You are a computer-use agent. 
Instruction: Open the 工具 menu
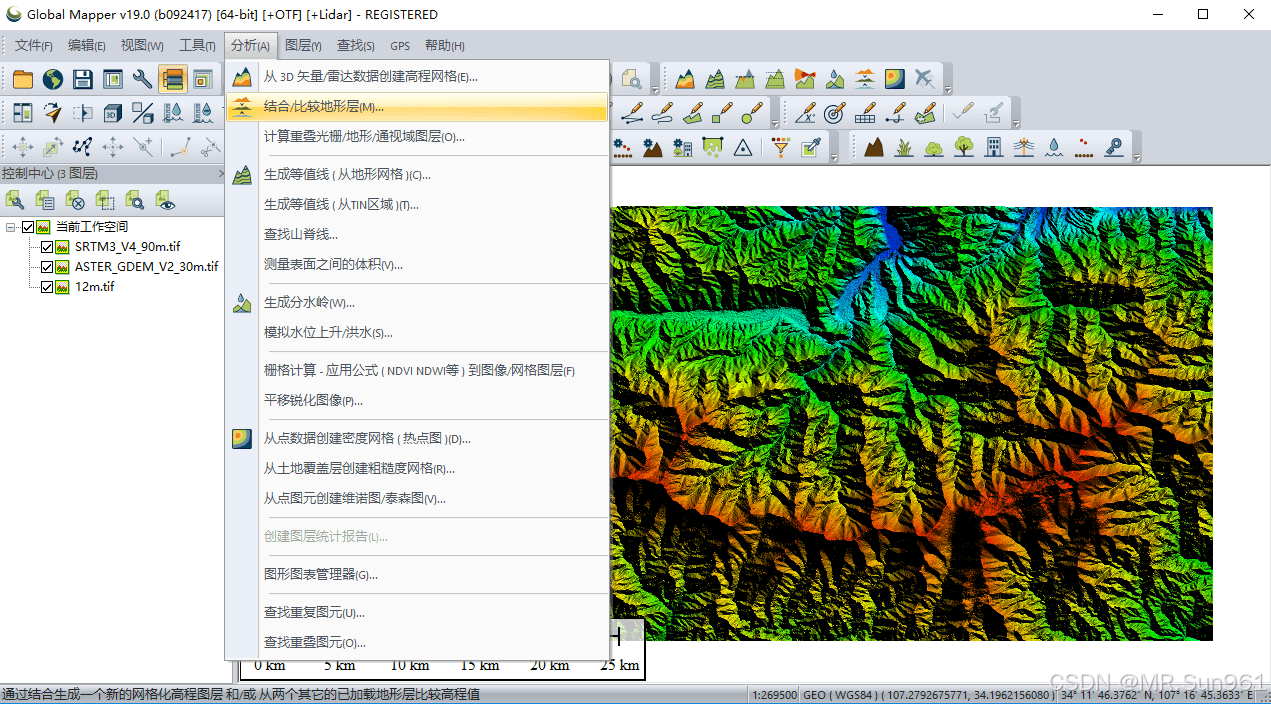pyautogui.click(x=197, y=46)
